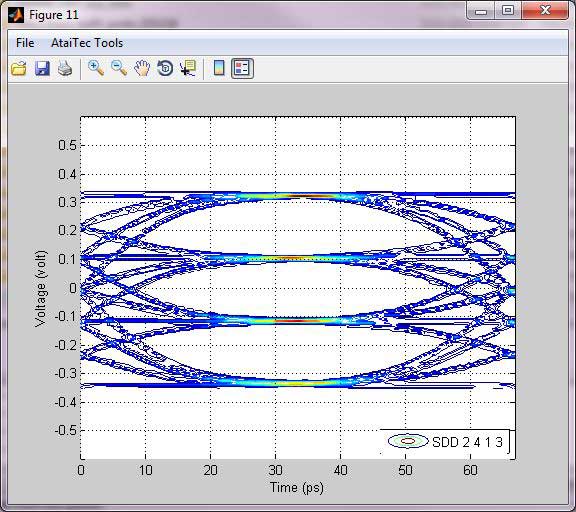This screenshot has height=512, width=576.
Task: Toggle the Insert Legend button off
Action: (242, 68)
